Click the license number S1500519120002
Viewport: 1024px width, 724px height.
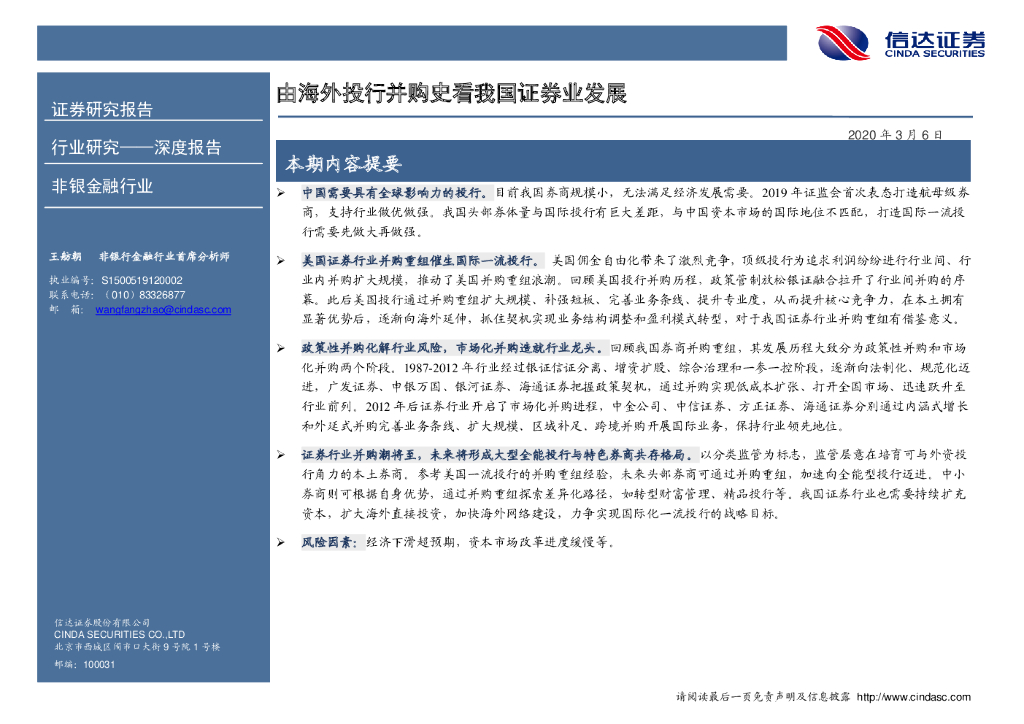coord(142,280)
